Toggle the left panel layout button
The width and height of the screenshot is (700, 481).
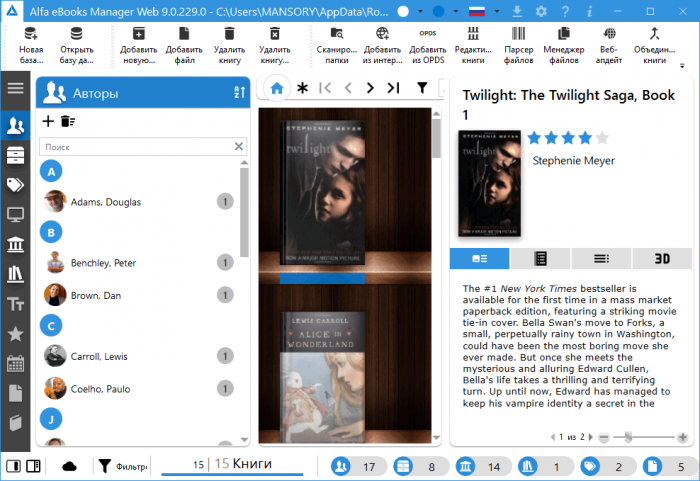coord(13,466)
